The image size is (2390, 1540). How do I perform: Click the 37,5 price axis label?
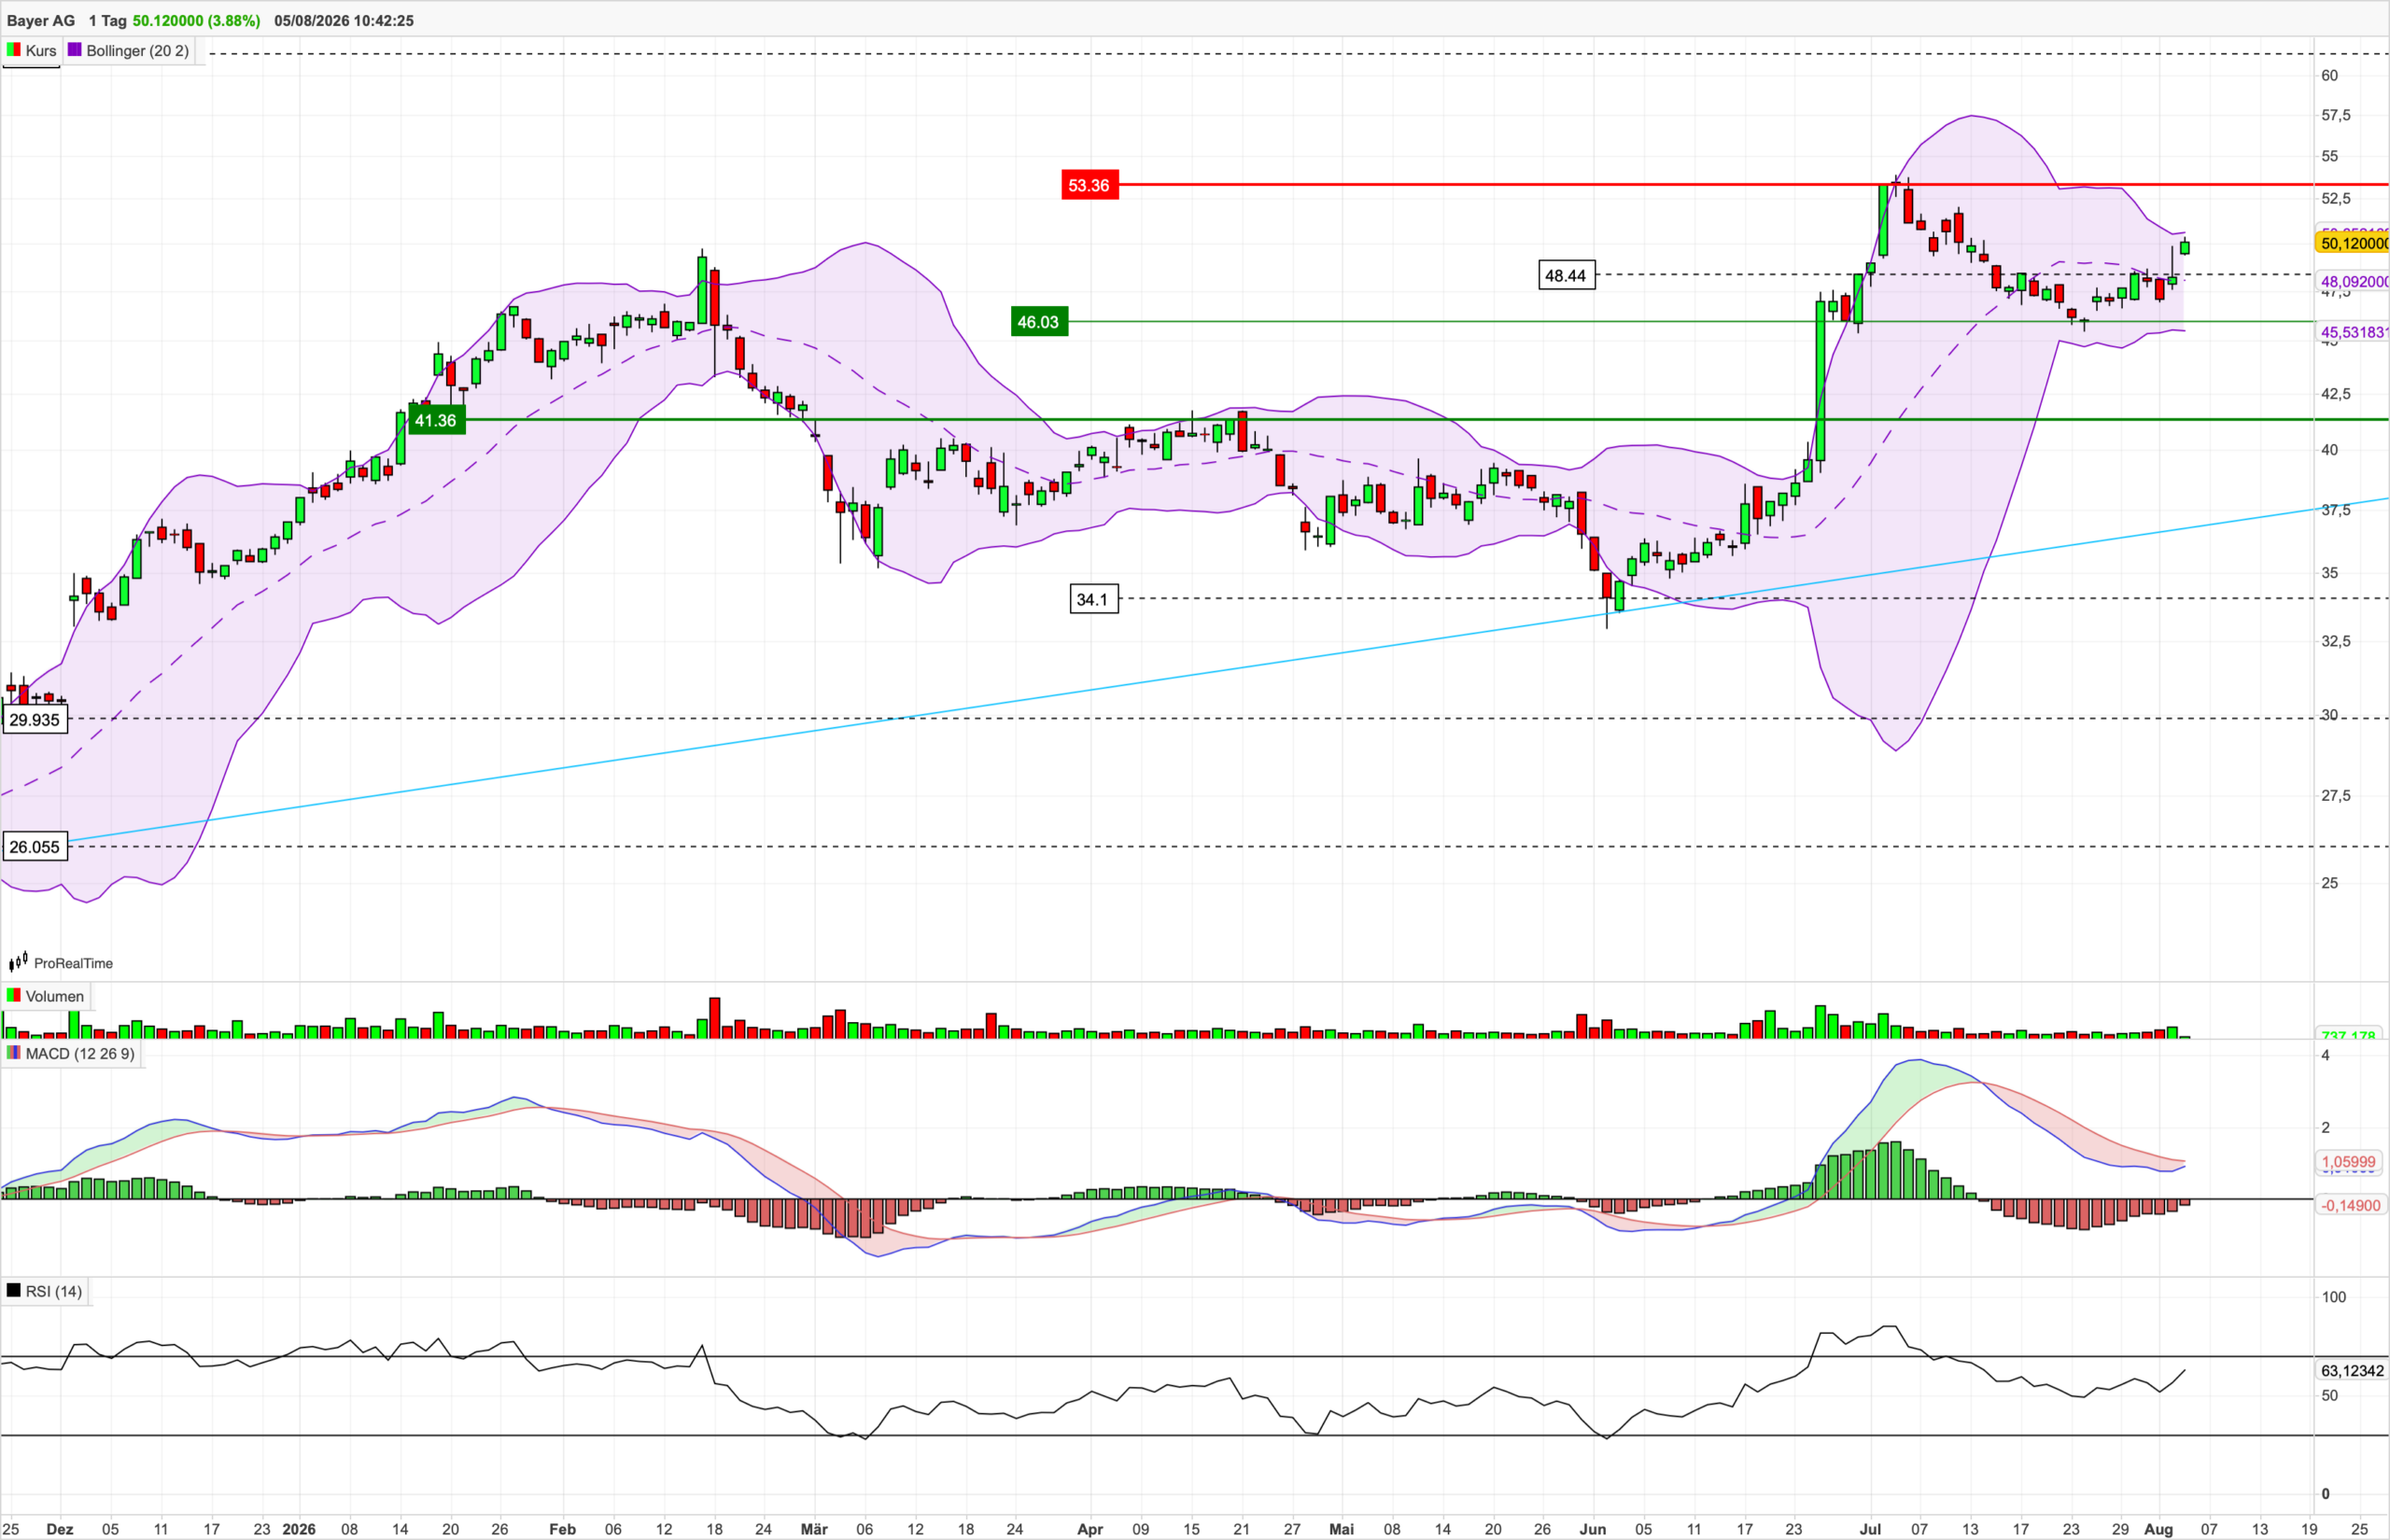pos(2336,510)
